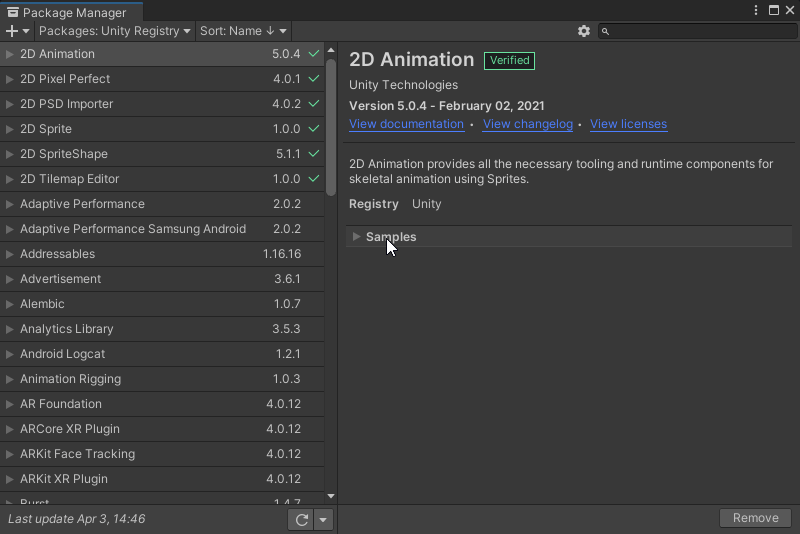
Task: Click the refresh package list icon
Action: tap(301, 520)
